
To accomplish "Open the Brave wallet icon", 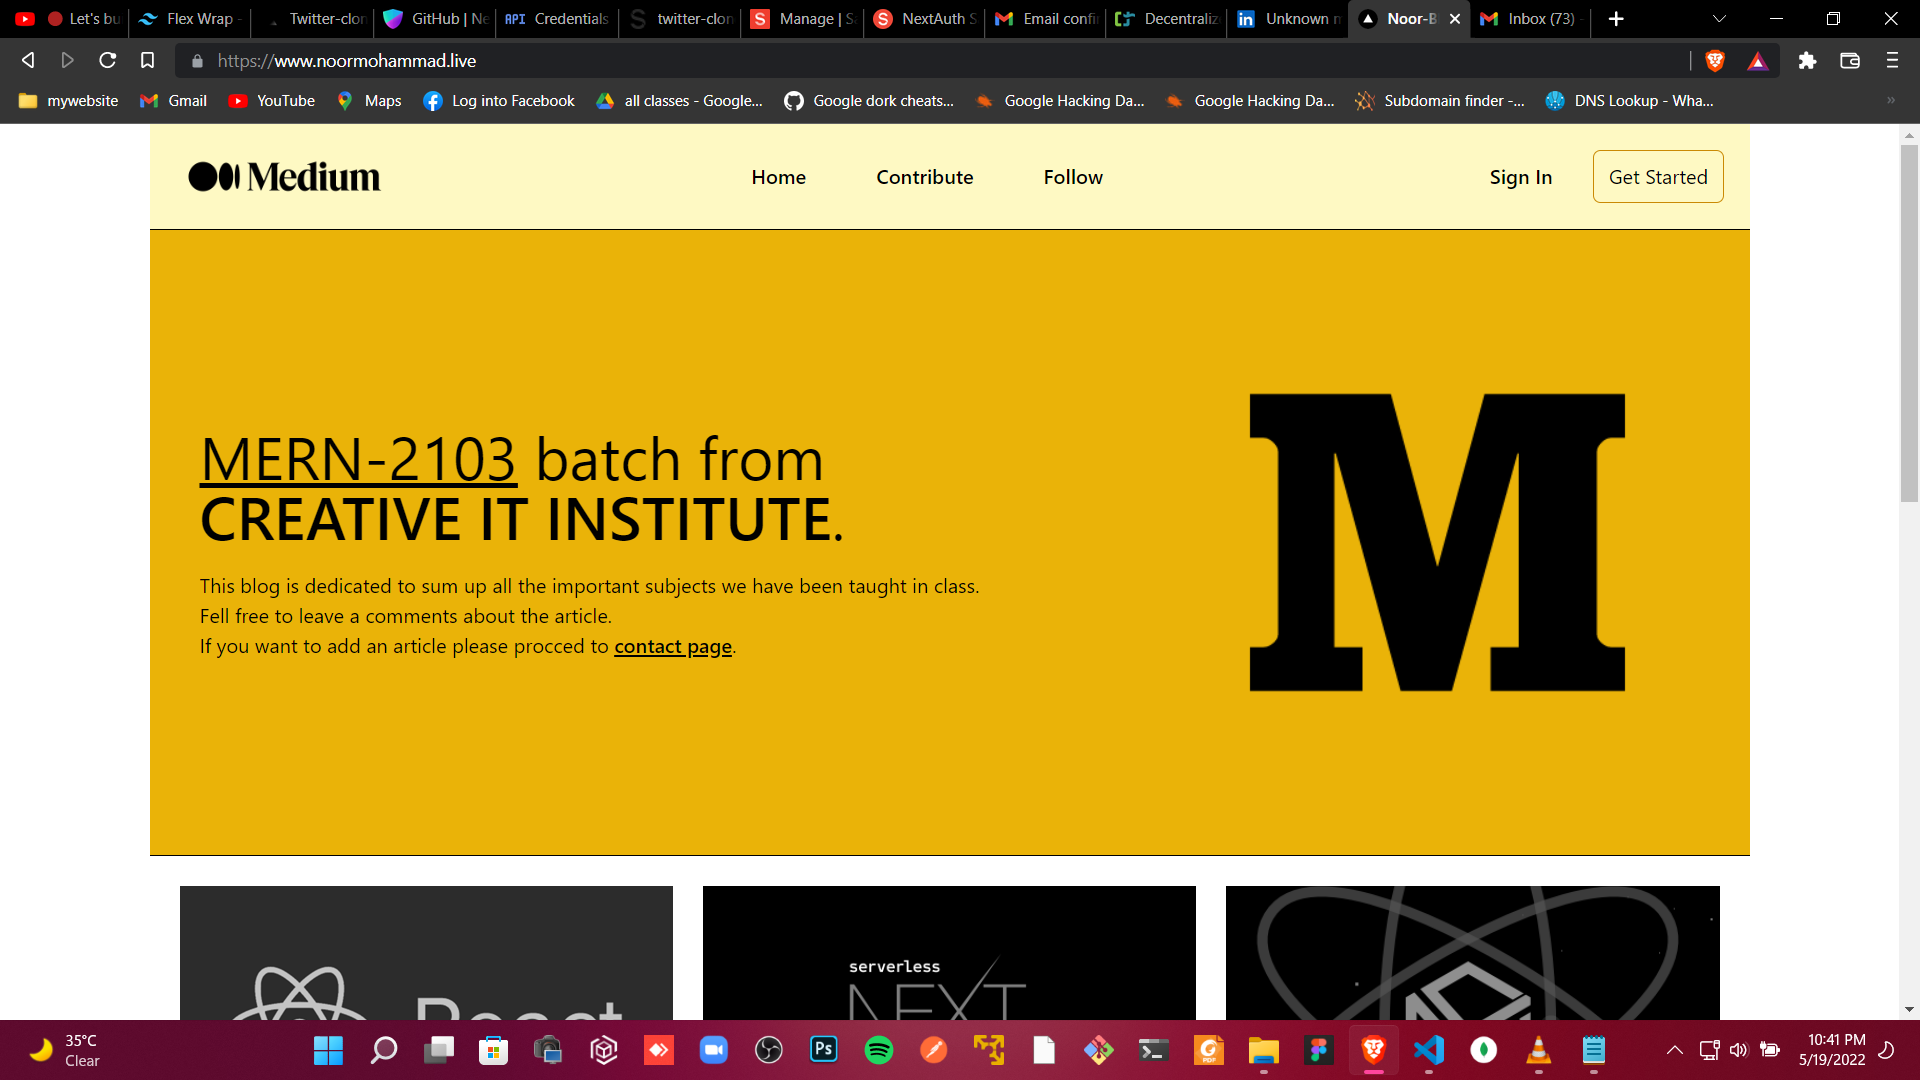I will click(x=1850, y=61).
